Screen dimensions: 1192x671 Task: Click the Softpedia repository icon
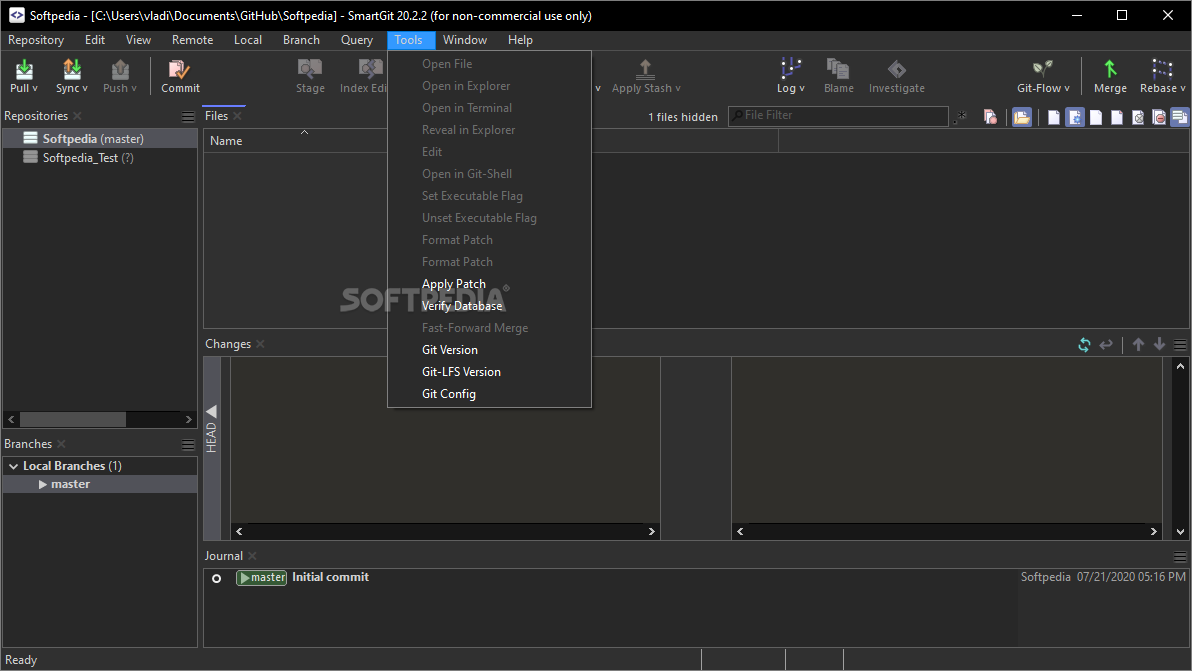coord(30,138)
